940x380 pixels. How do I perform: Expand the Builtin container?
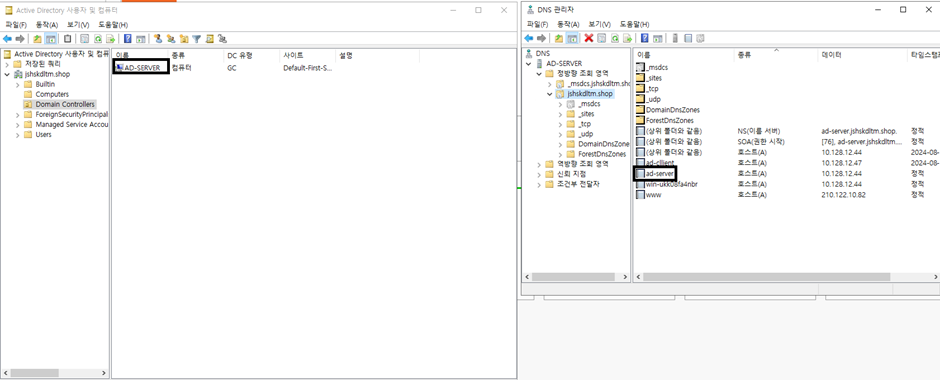17,85
